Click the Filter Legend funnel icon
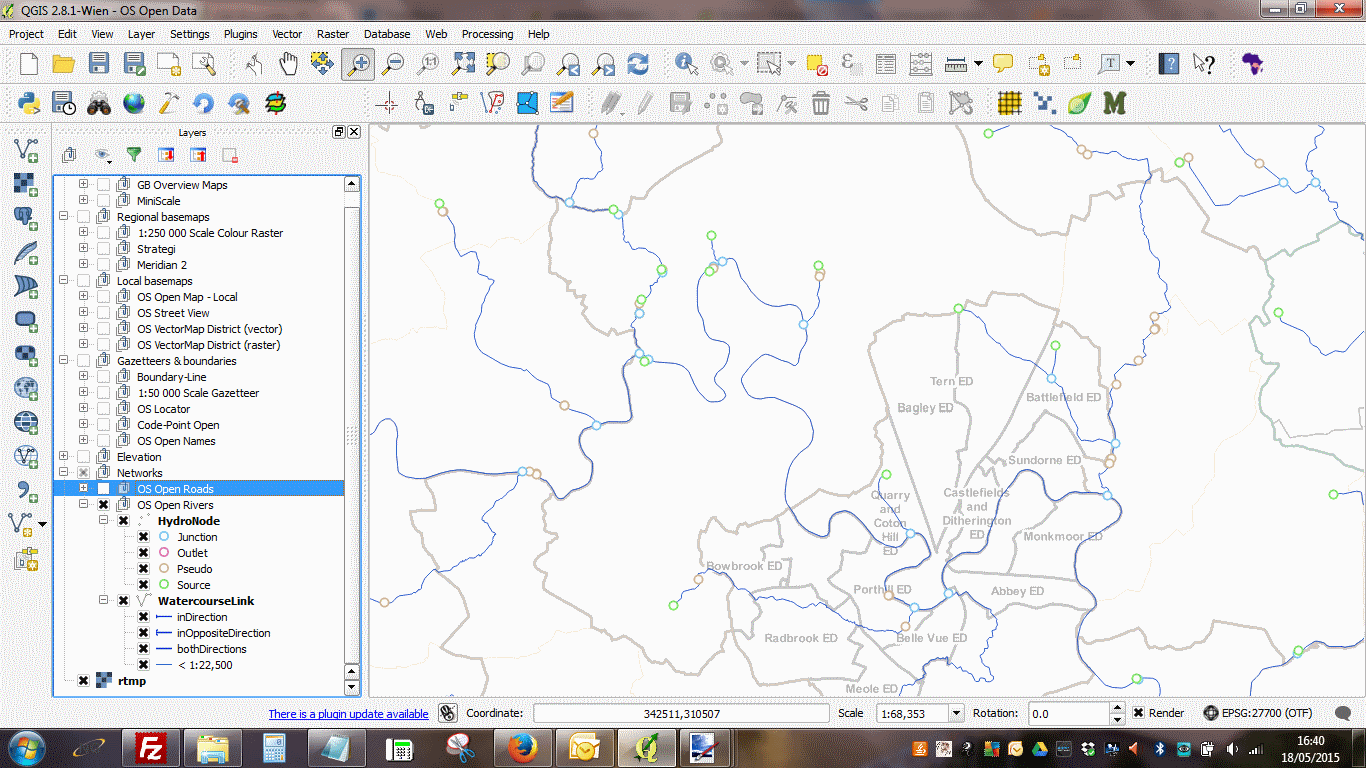The width and height of the screenshot is (1366, 768). coord(133,155)
